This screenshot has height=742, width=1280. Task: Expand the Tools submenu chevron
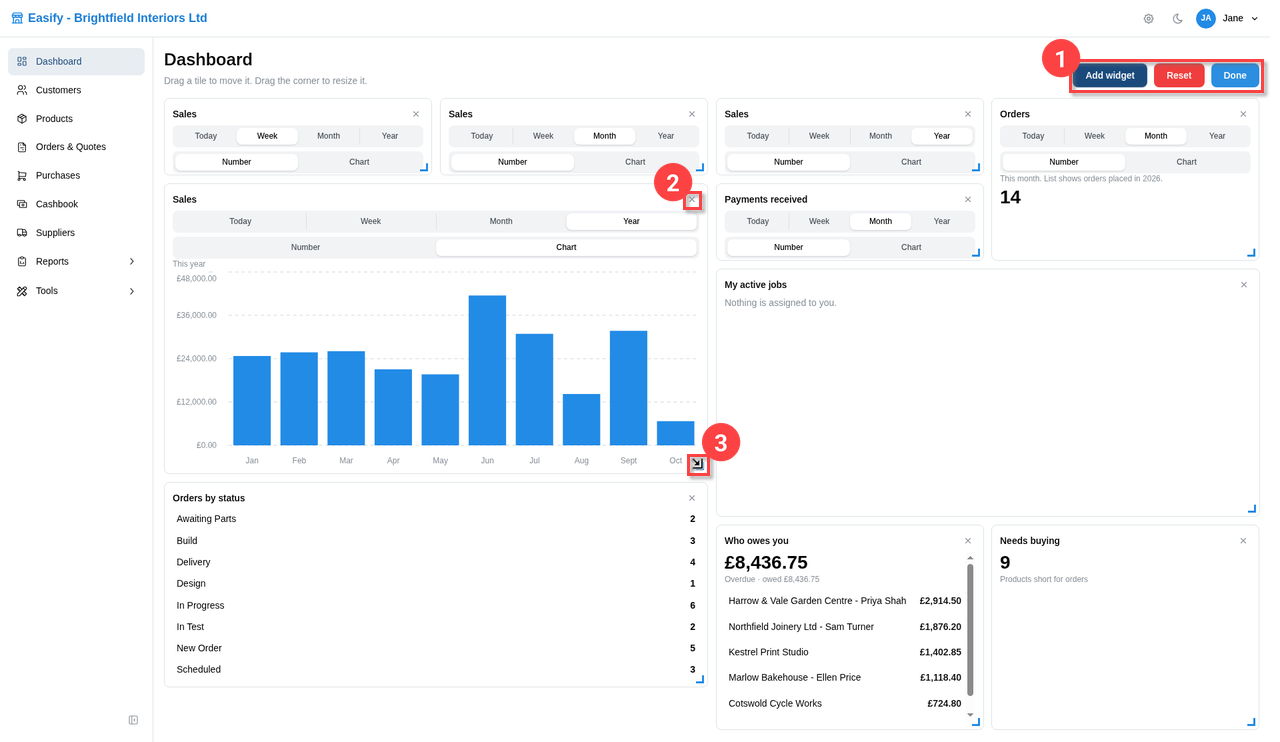point(132,291)
